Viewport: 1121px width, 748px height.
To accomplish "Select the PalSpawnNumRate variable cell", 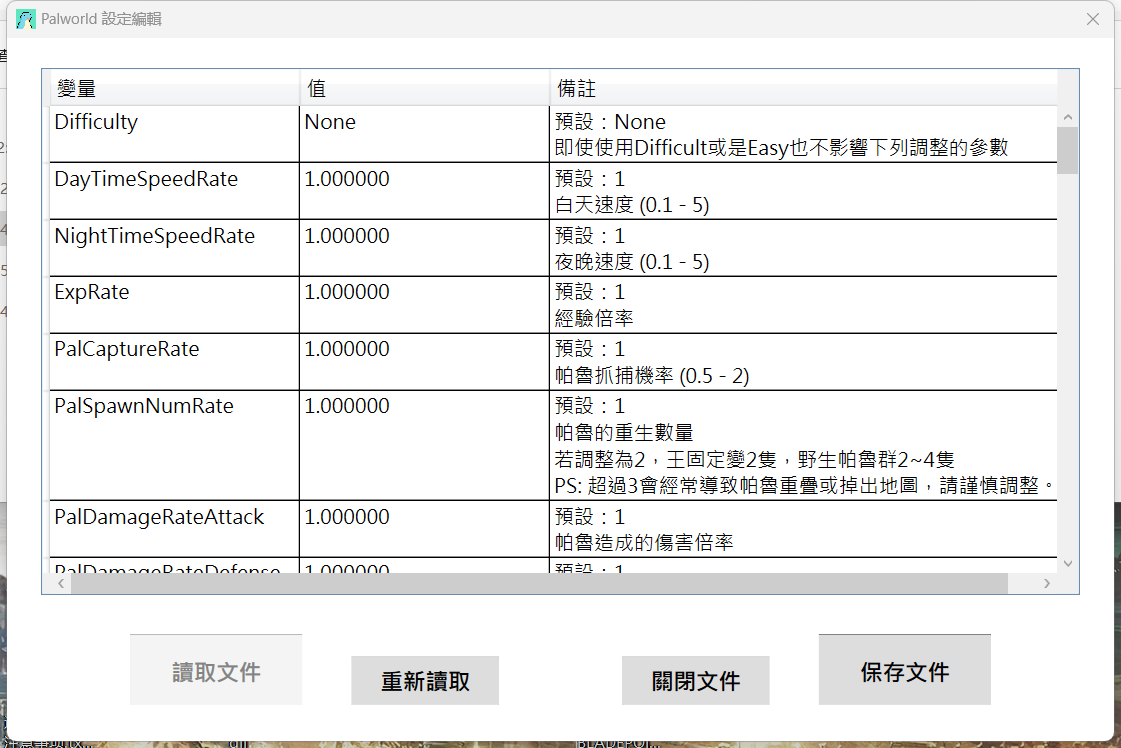I will (x=174, y=446).
